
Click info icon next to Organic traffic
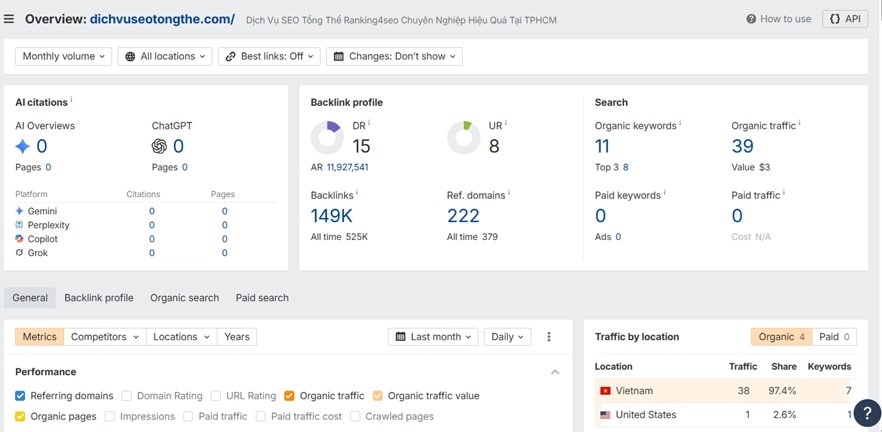click(799, 123)
